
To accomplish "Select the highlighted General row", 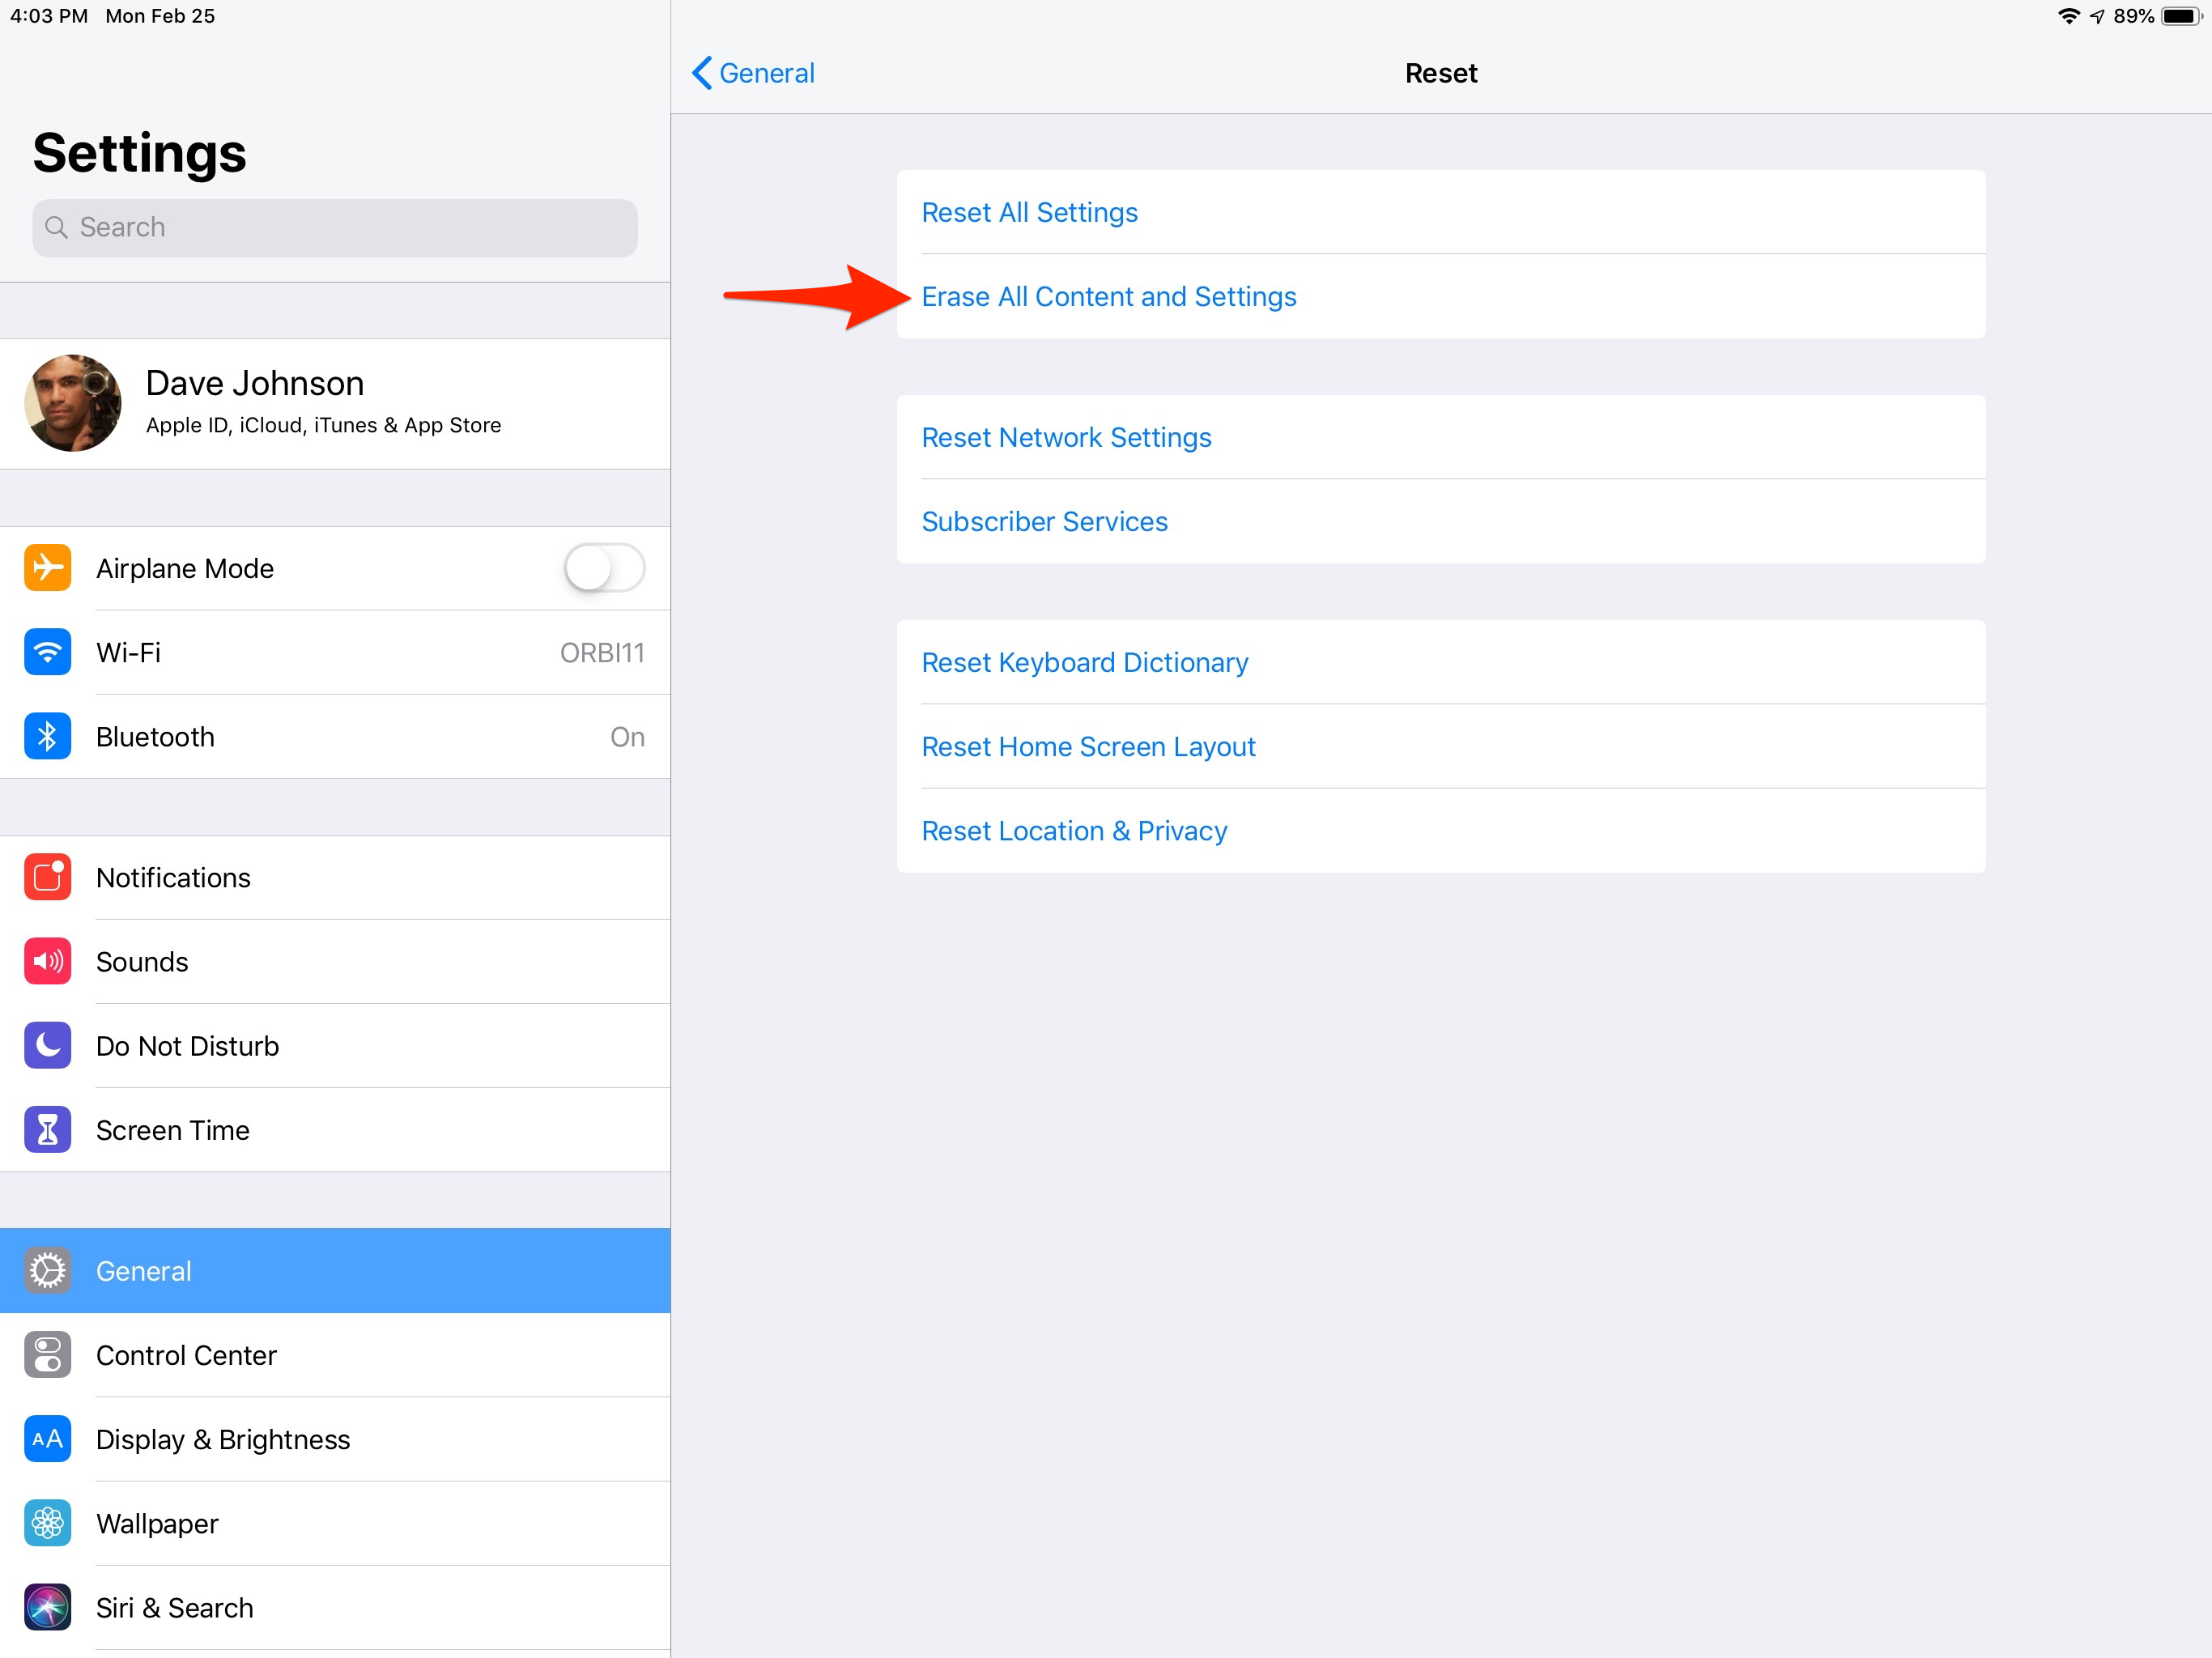I will coord(335,1270).
